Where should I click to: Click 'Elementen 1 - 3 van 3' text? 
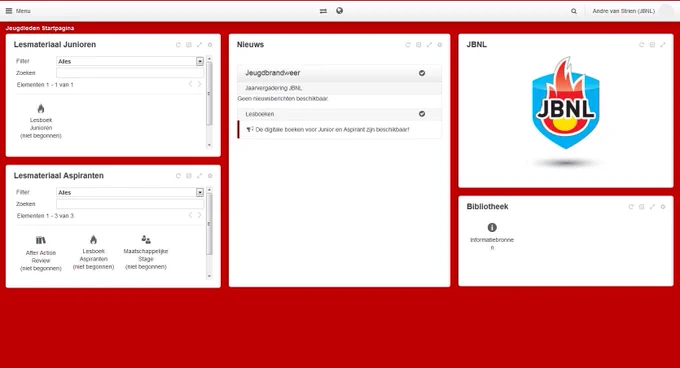click(45, 216)
